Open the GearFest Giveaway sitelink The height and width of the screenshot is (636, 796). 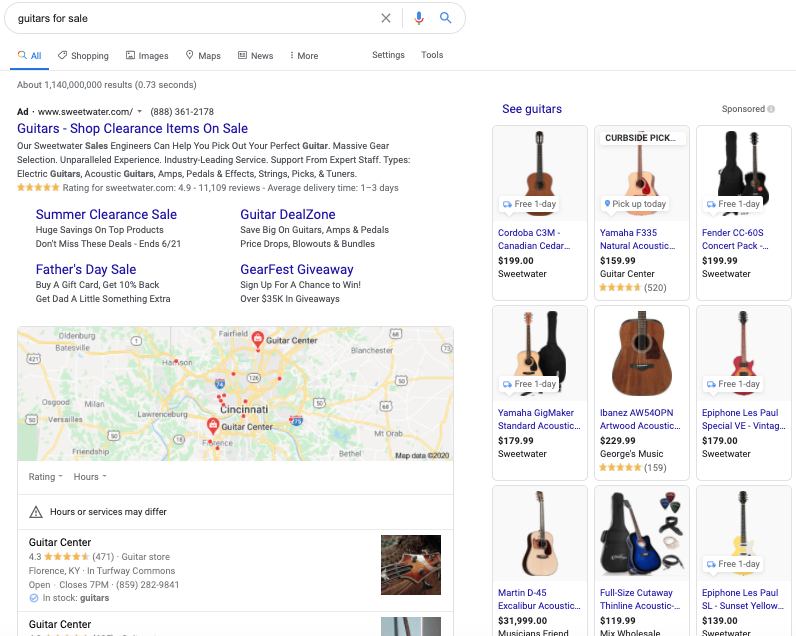(x=297, y=269)
